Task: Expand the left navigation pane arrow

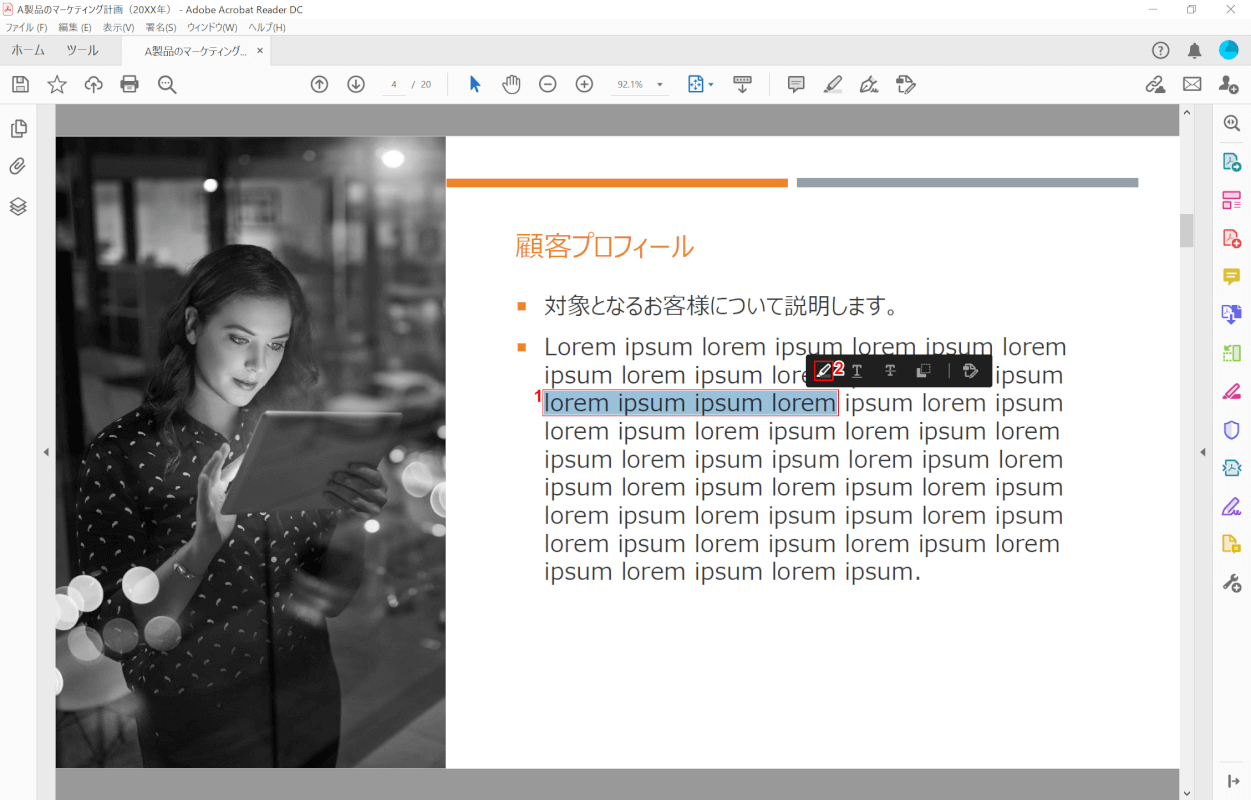Action: click(x=45, y=452)
